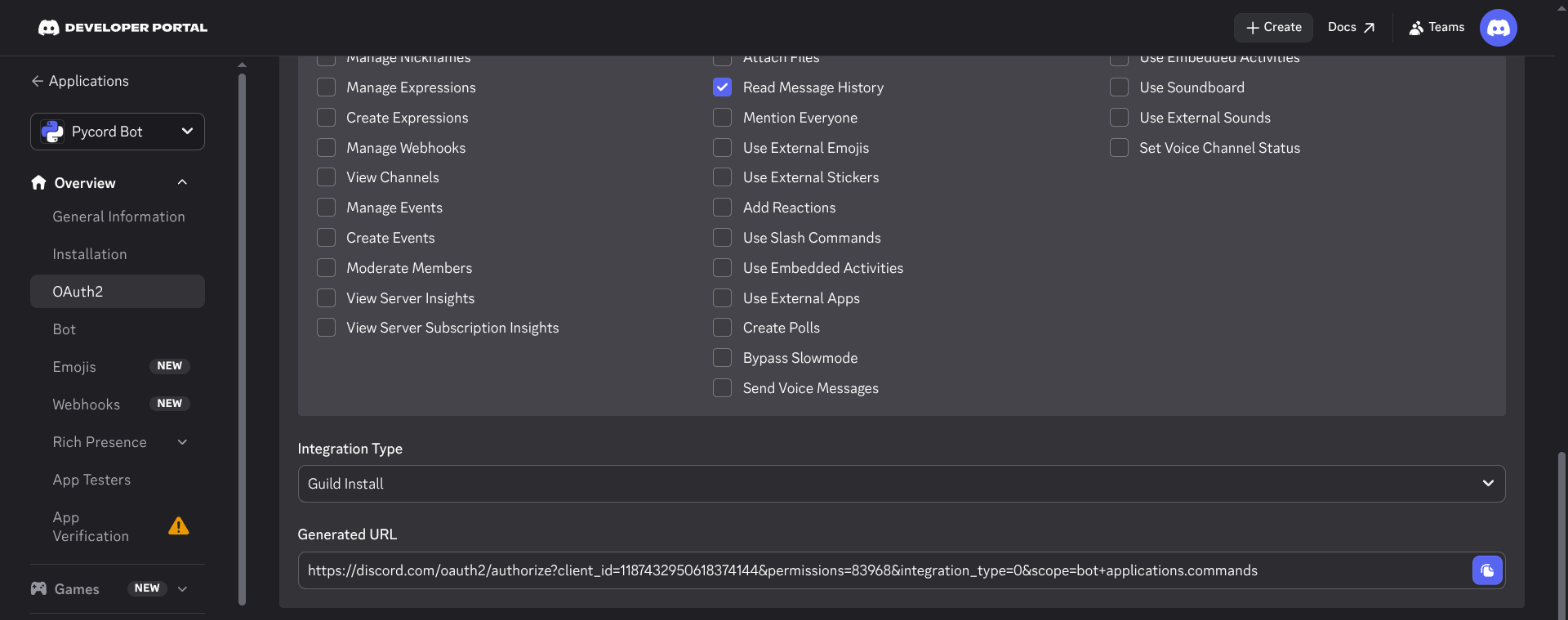Check Use External Sounds permission
The height and width of the screenshot is (620, 1568).
(x=1119, y=117)
